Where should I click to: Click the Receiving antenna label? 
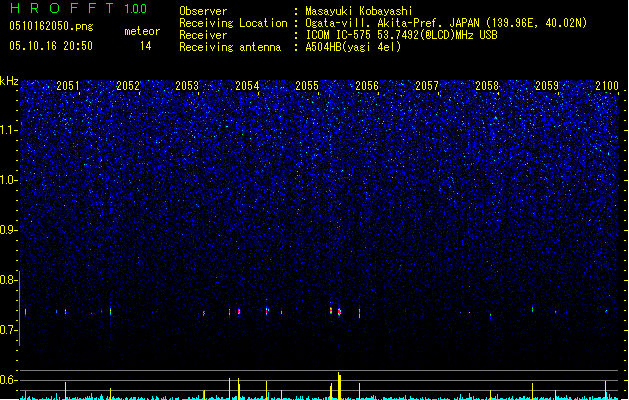pos(230,47)
